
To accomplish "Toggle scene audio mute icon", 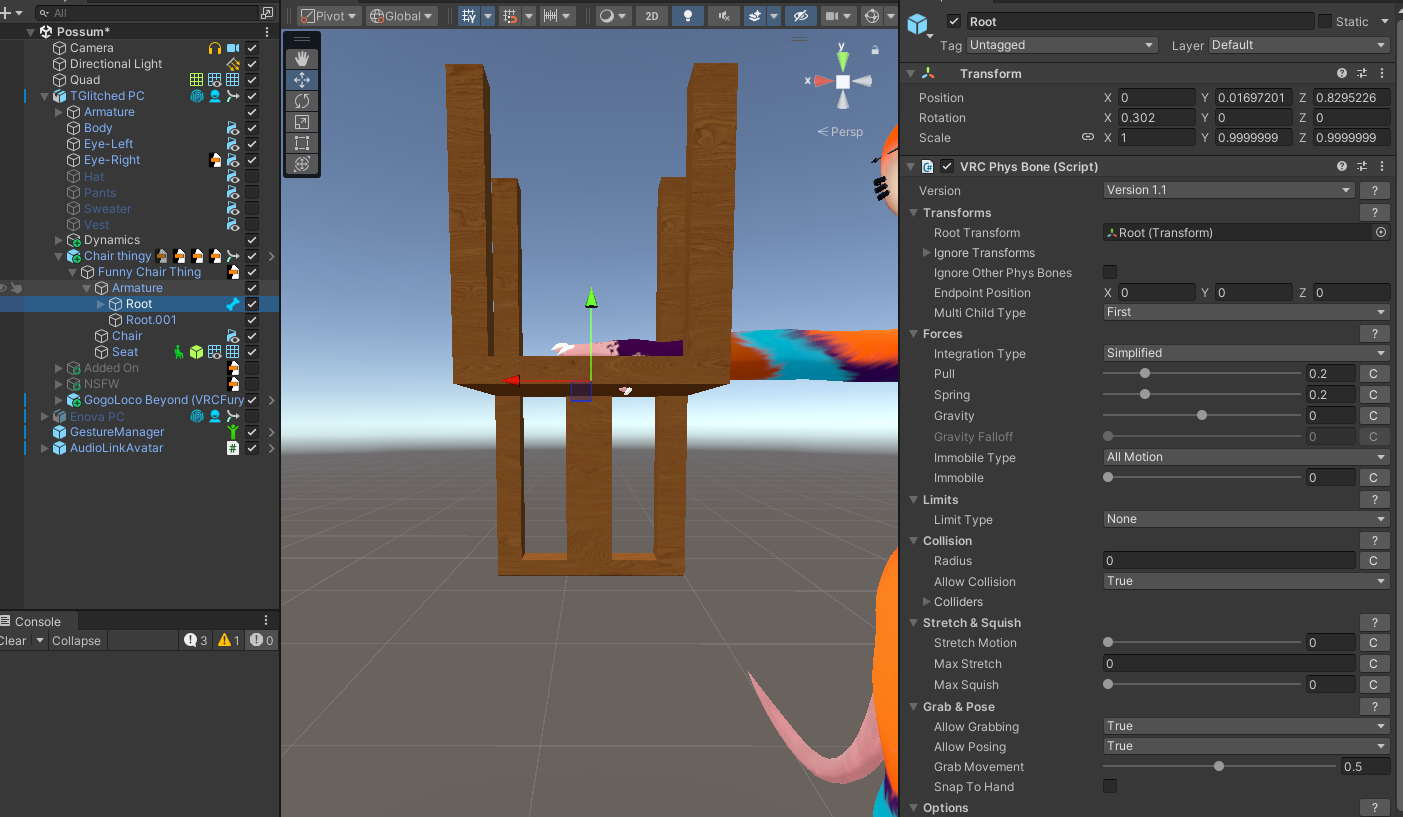I will click(x=723, y=16).
